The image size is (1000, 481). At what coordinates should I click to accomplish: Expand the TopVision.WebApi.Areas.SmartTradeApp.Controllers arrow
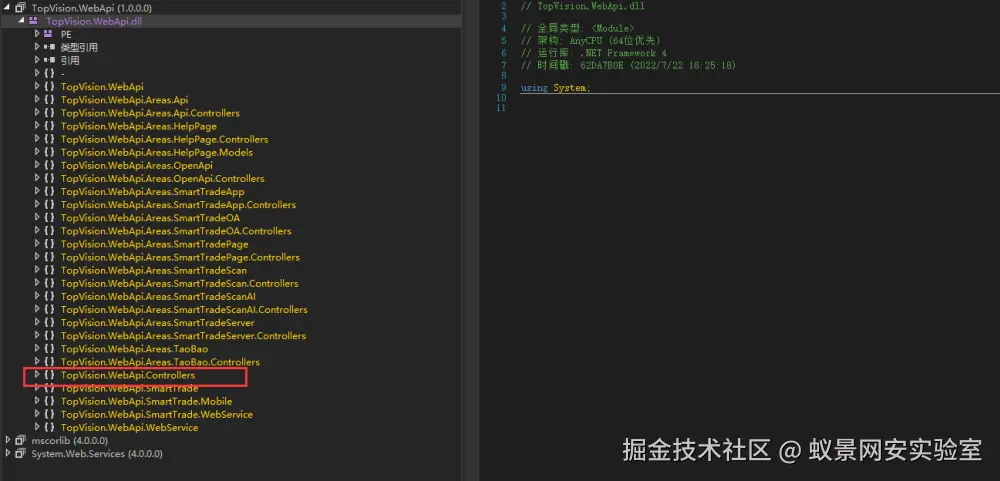click(37, 204)
